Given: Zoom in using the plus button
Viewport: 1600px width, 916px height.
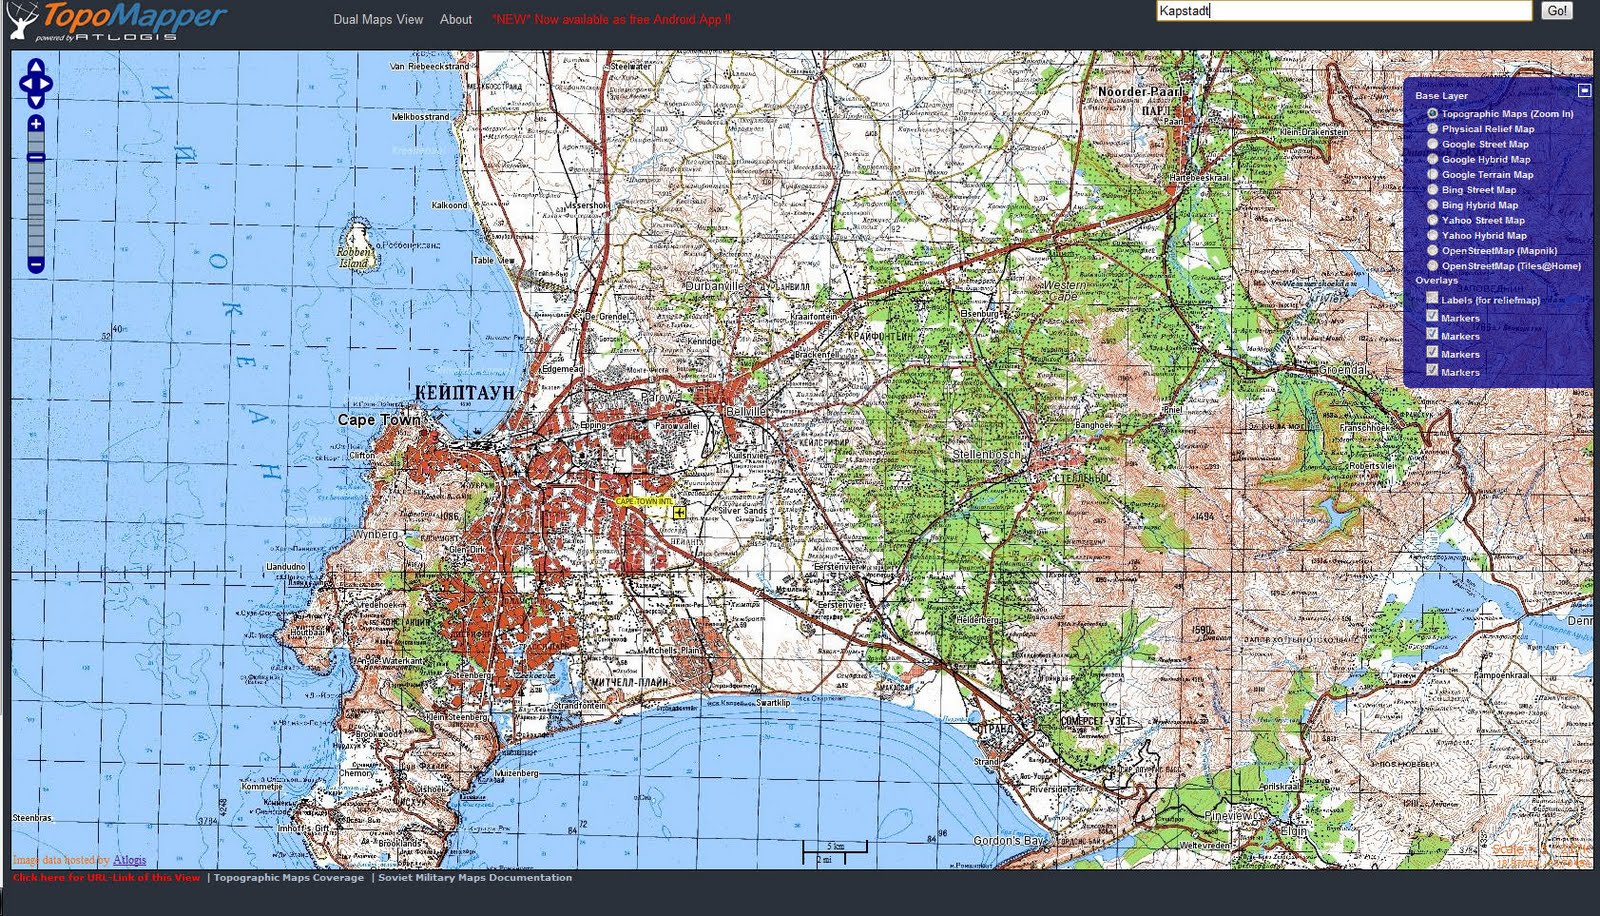Looking at the screenshot, I should pos(36,124).
